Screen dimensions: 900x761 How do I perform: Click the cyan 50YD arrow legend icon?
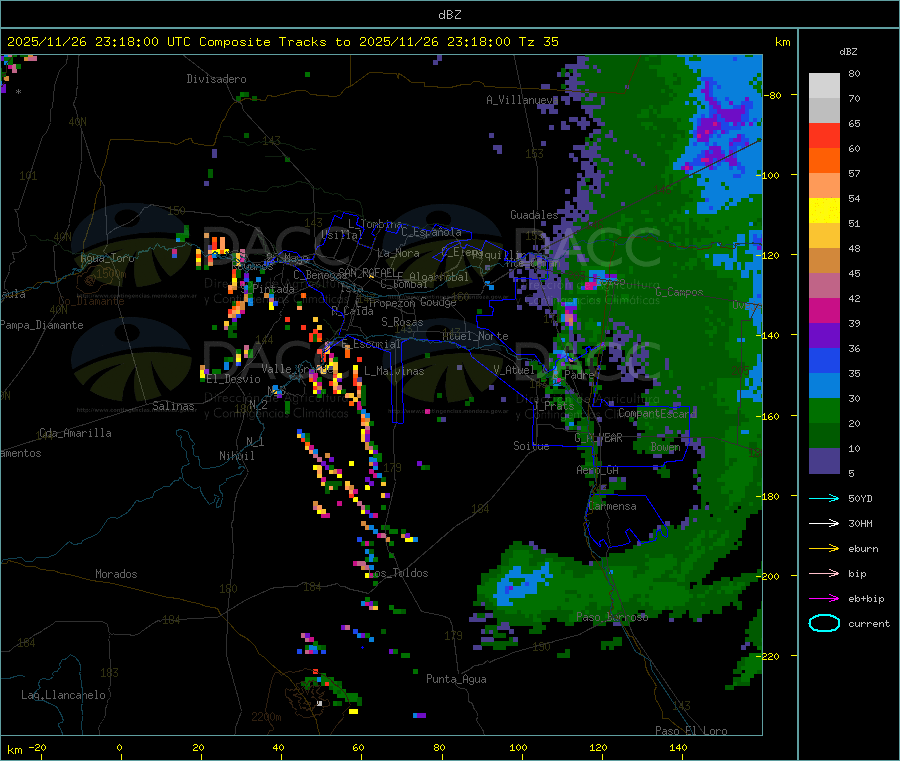point(824,498)
